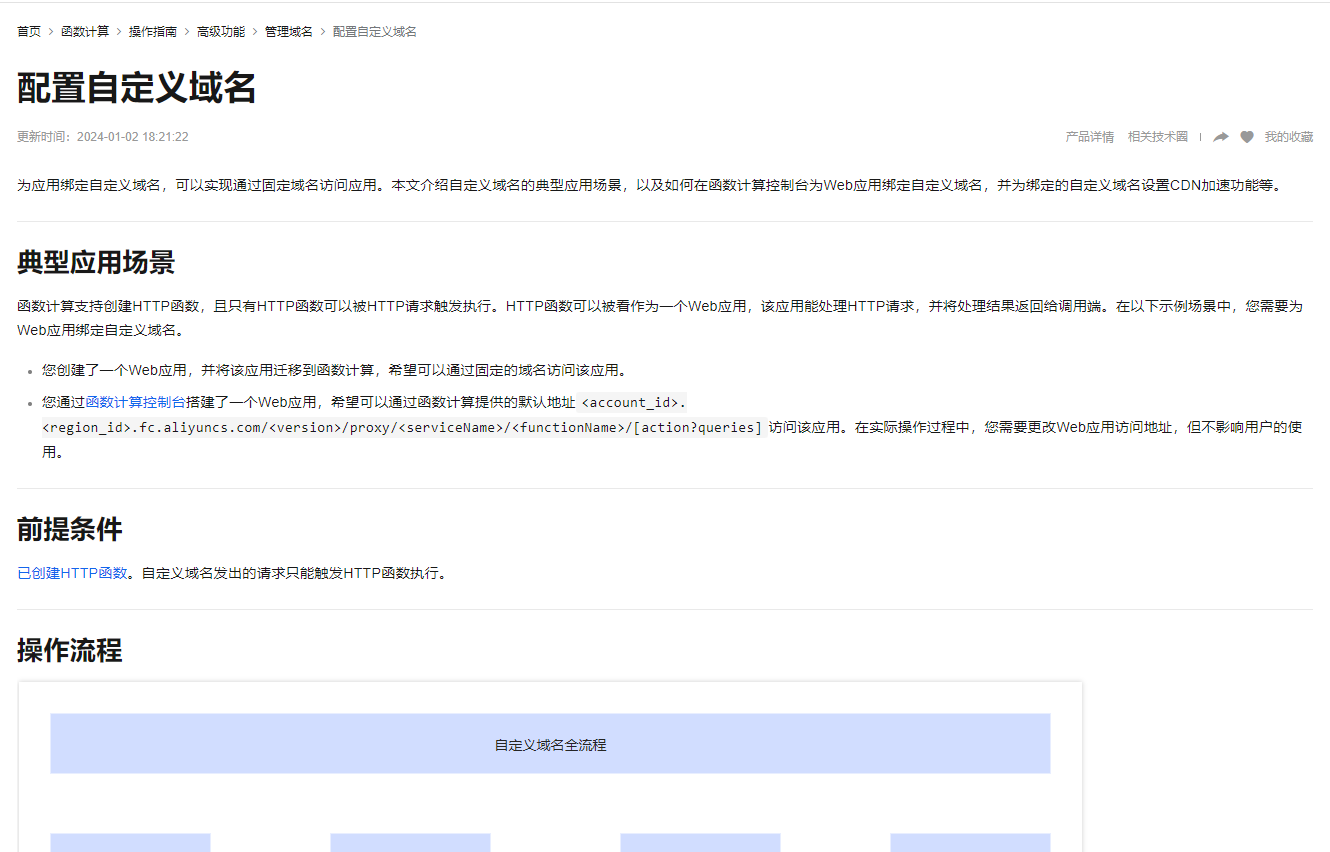Open 首页 breadcrumb link

click(29, 32)
